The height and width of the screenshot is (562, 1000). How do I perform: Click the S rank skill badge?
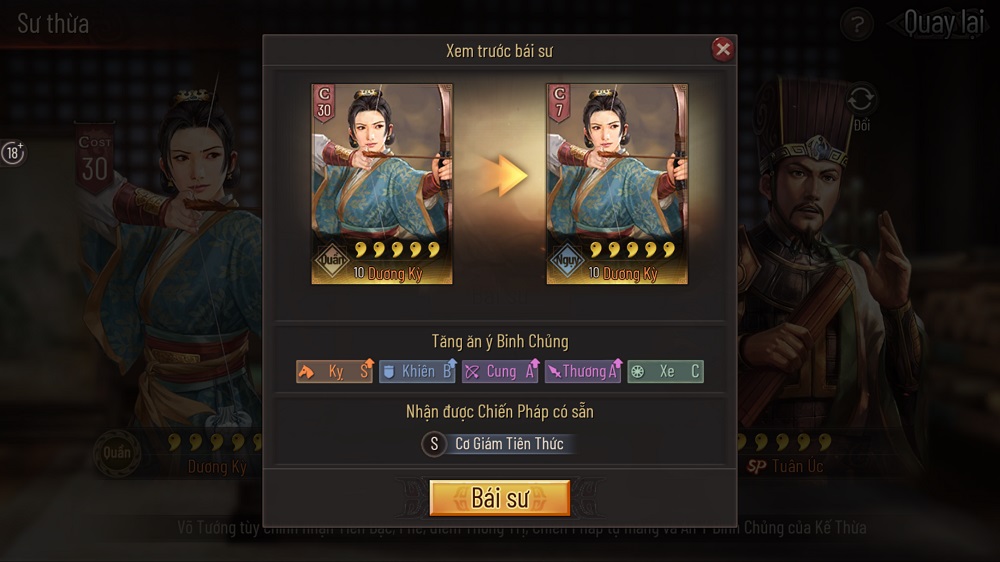click(x=434, y=444)
